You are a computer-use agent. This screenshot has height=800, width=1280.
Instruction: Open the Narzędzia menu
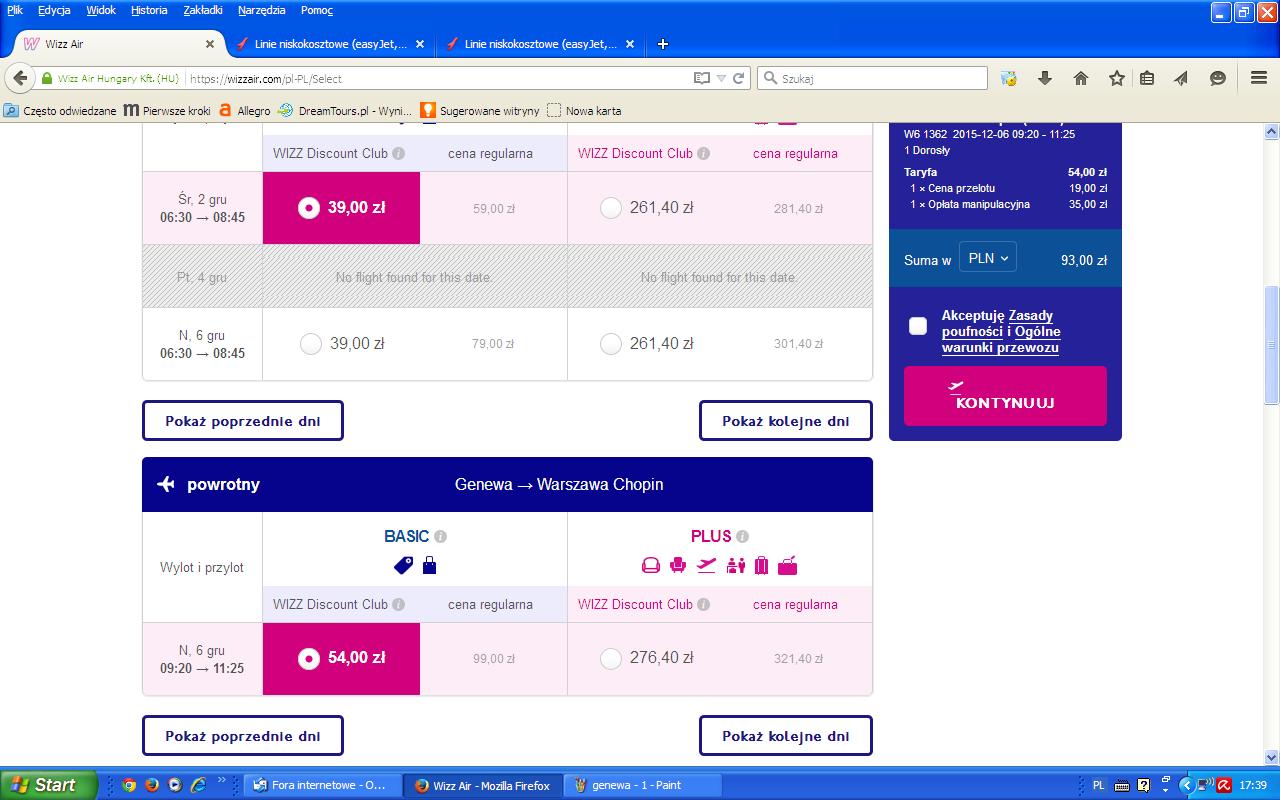click(x=262, y=10)
